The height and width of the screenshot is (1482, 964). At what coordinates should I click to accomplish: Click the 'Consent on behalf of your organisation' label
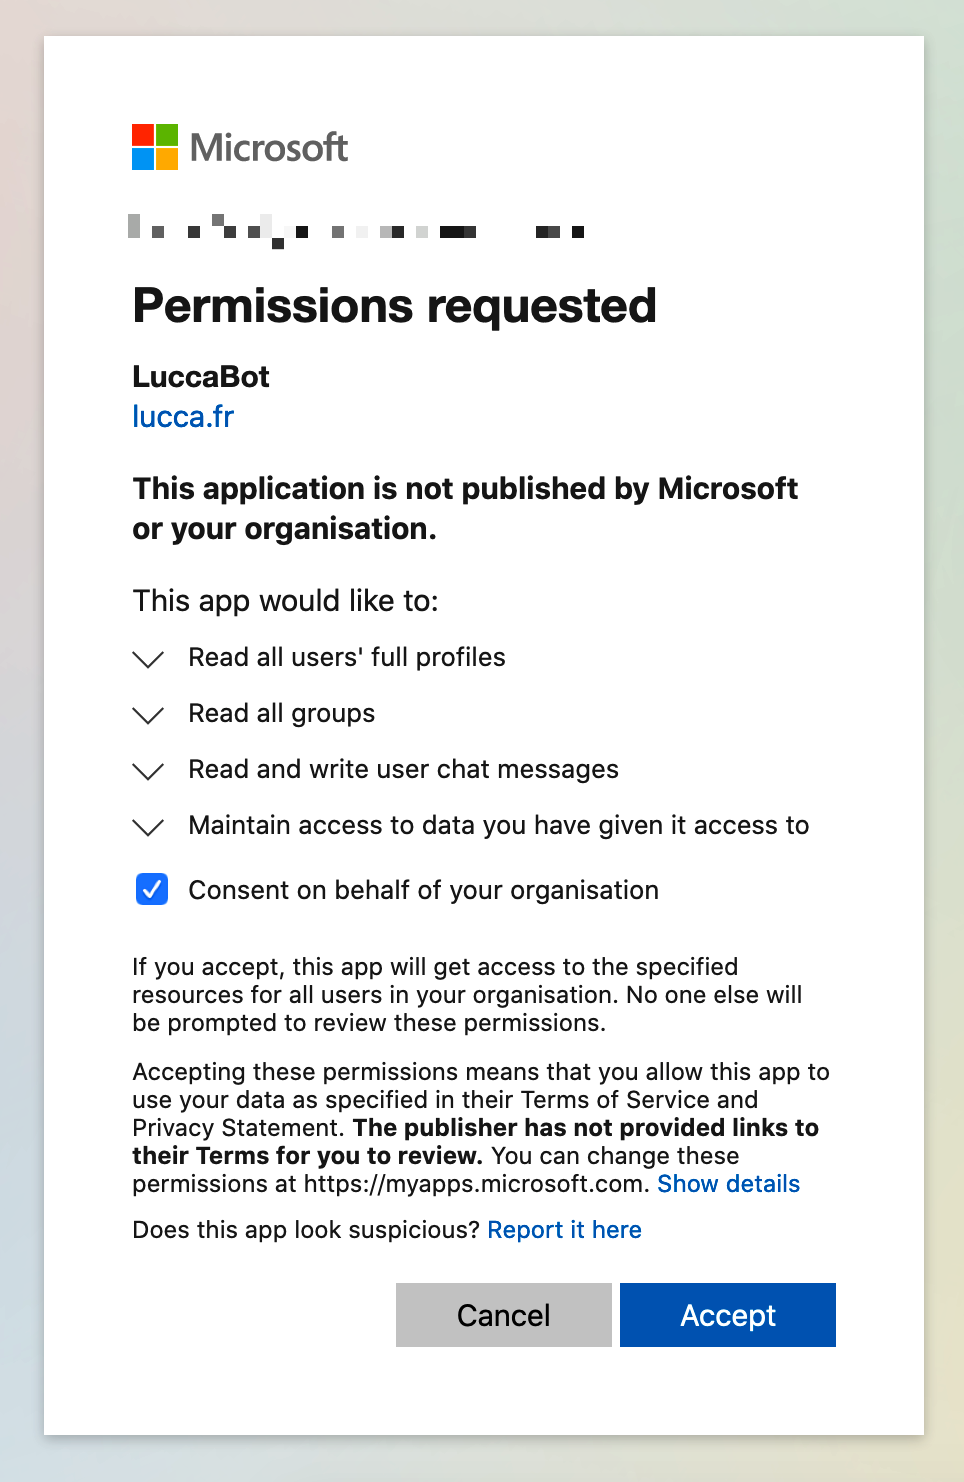424,890
